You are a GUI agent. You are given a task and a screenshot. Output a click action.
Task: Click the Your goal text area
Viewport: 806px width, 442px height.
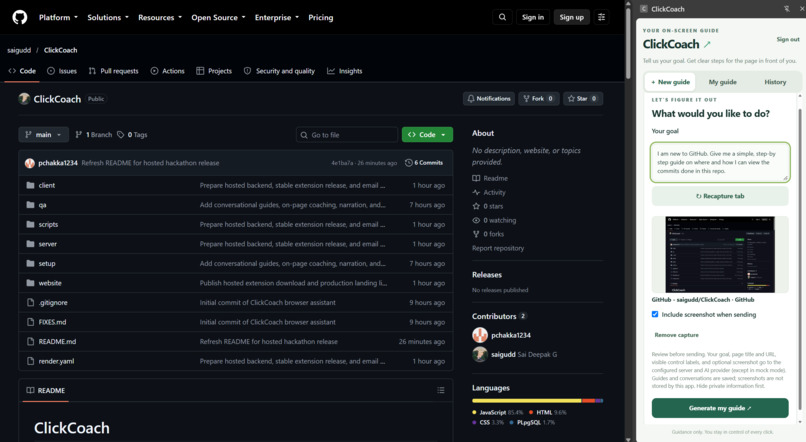[720, 162]
